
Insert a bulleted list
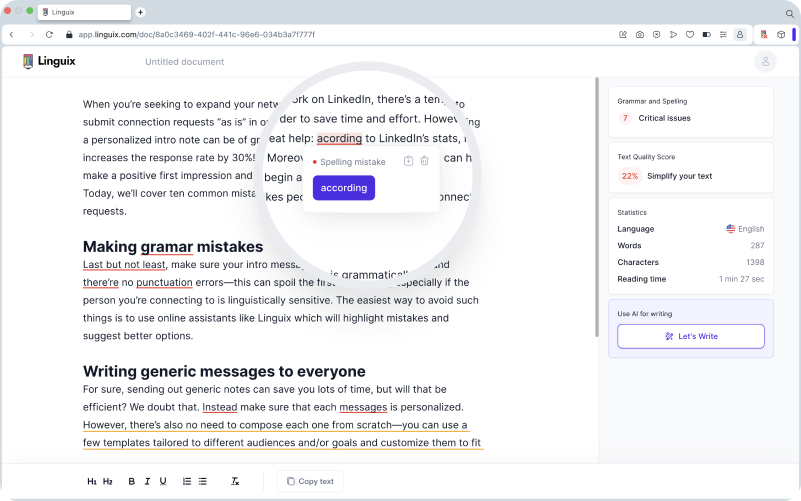click(203, 481)
